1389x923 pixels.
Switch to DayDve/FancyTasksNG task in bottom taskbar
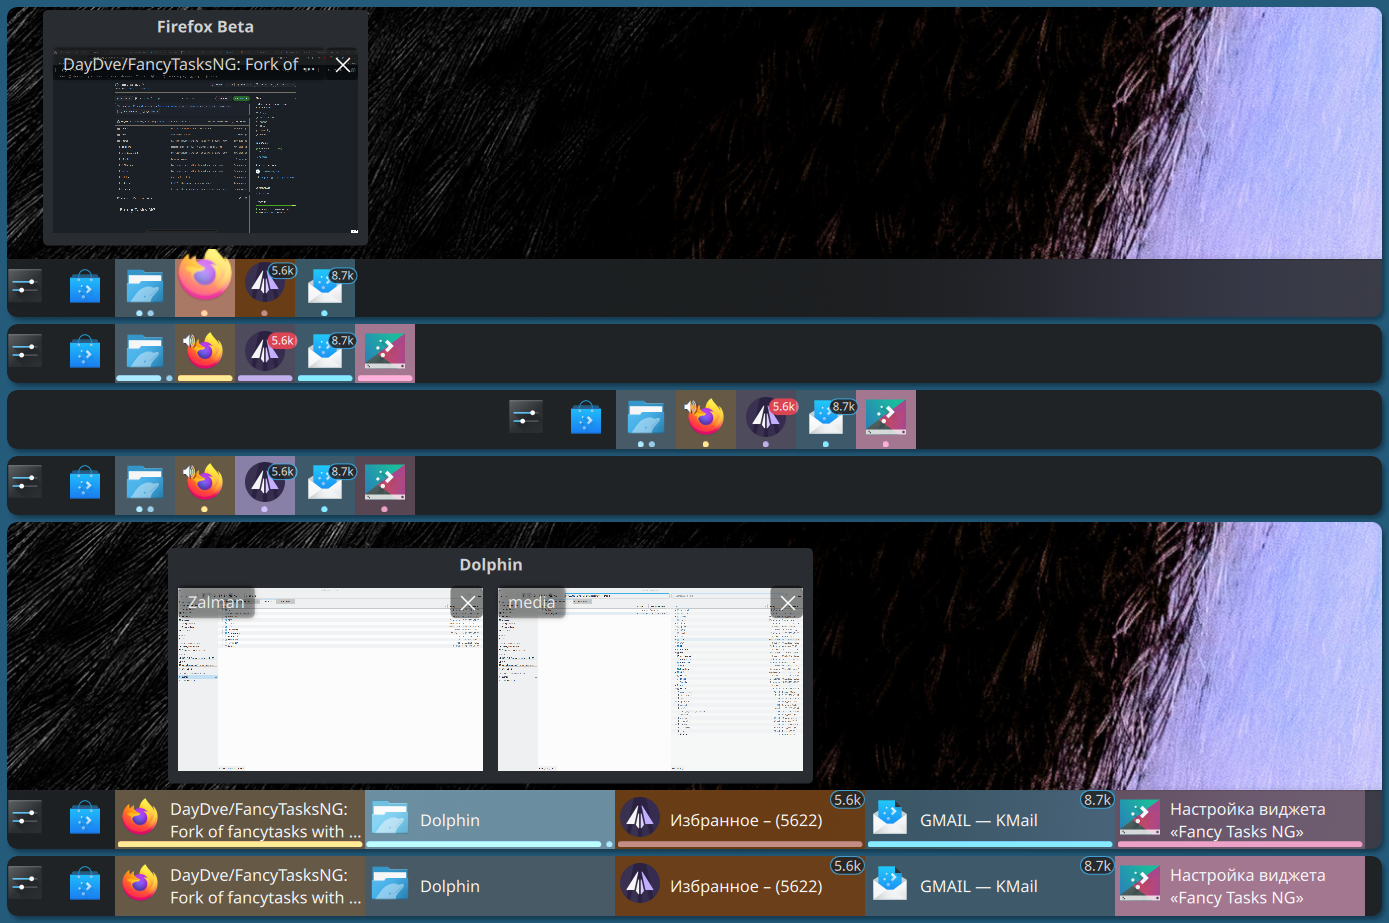point(240,886)
